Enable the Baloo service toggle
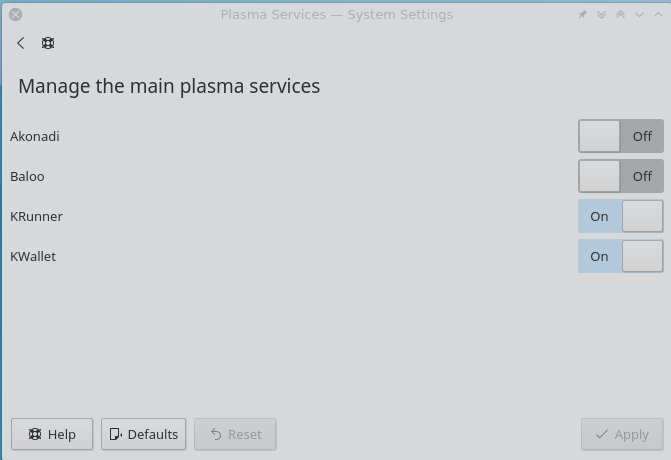This screenshot has width=671, height=460. pos(620,176)
